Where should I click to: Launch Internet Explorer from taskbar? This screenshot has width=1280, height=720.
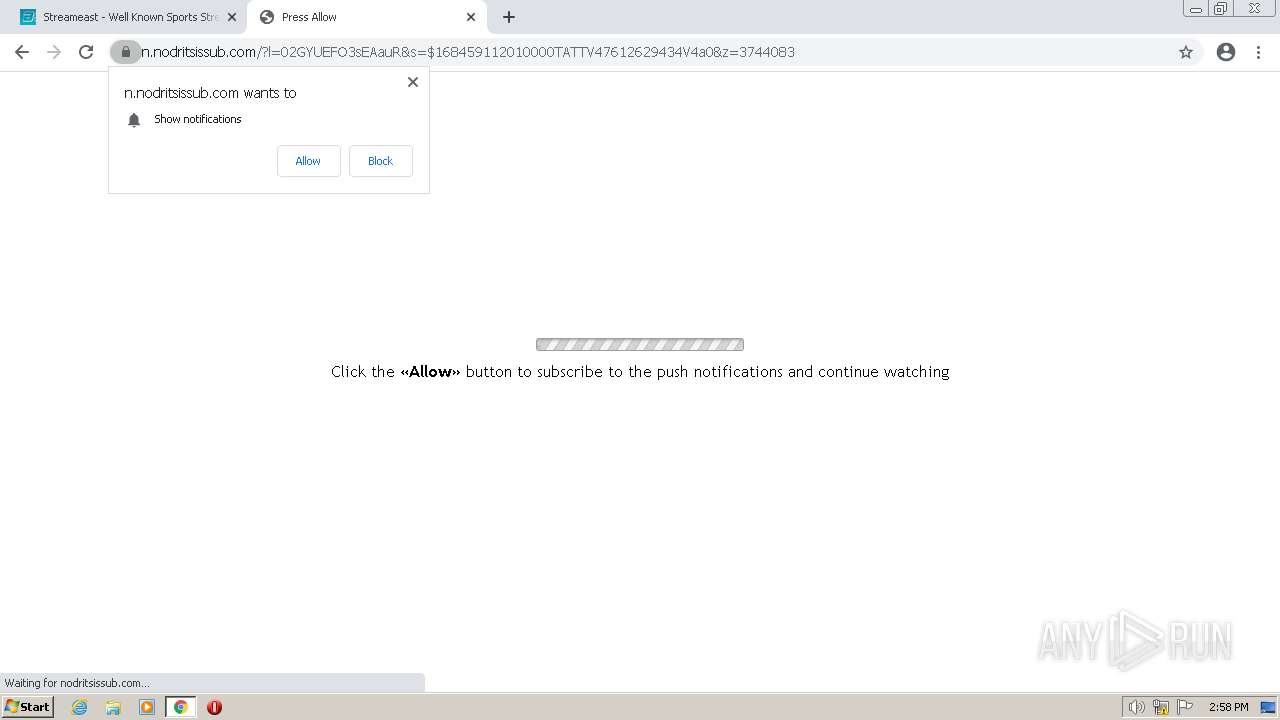tap(79, 707)
